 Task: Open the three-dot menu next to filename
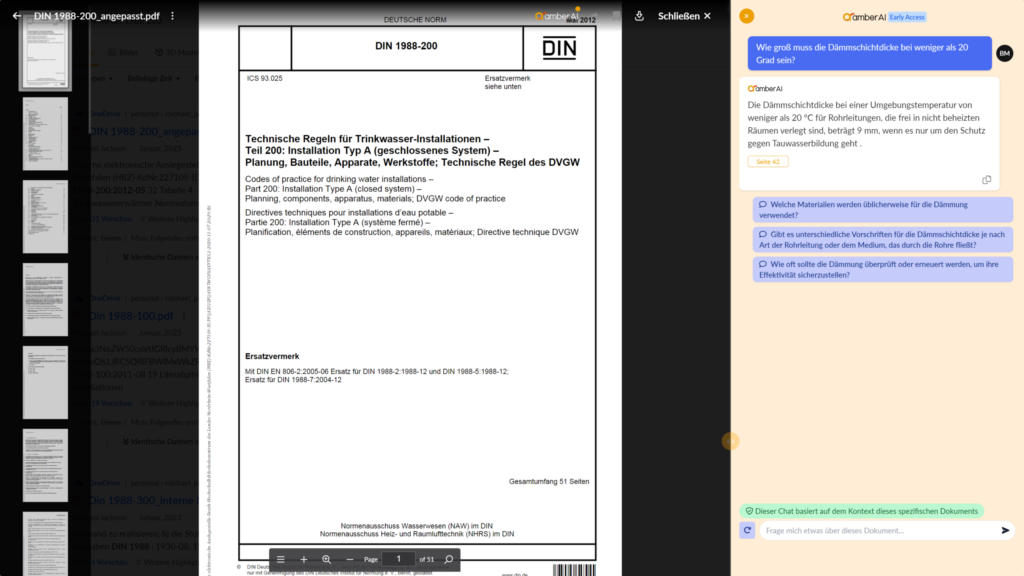[172, 16]
